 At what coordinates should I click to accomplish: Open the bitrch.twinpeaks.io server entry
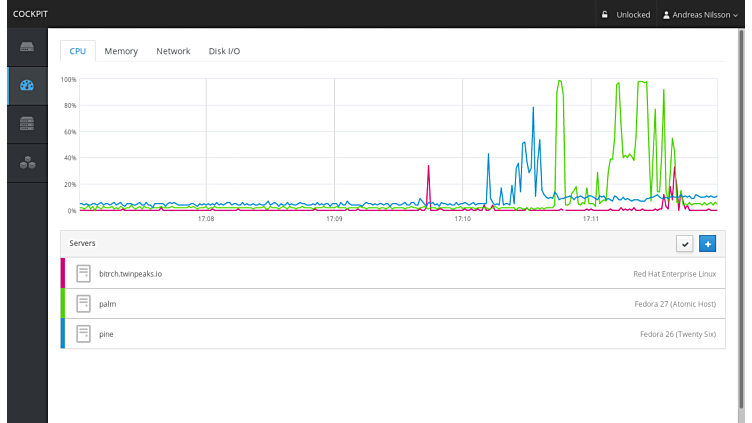tap(130, 273)
